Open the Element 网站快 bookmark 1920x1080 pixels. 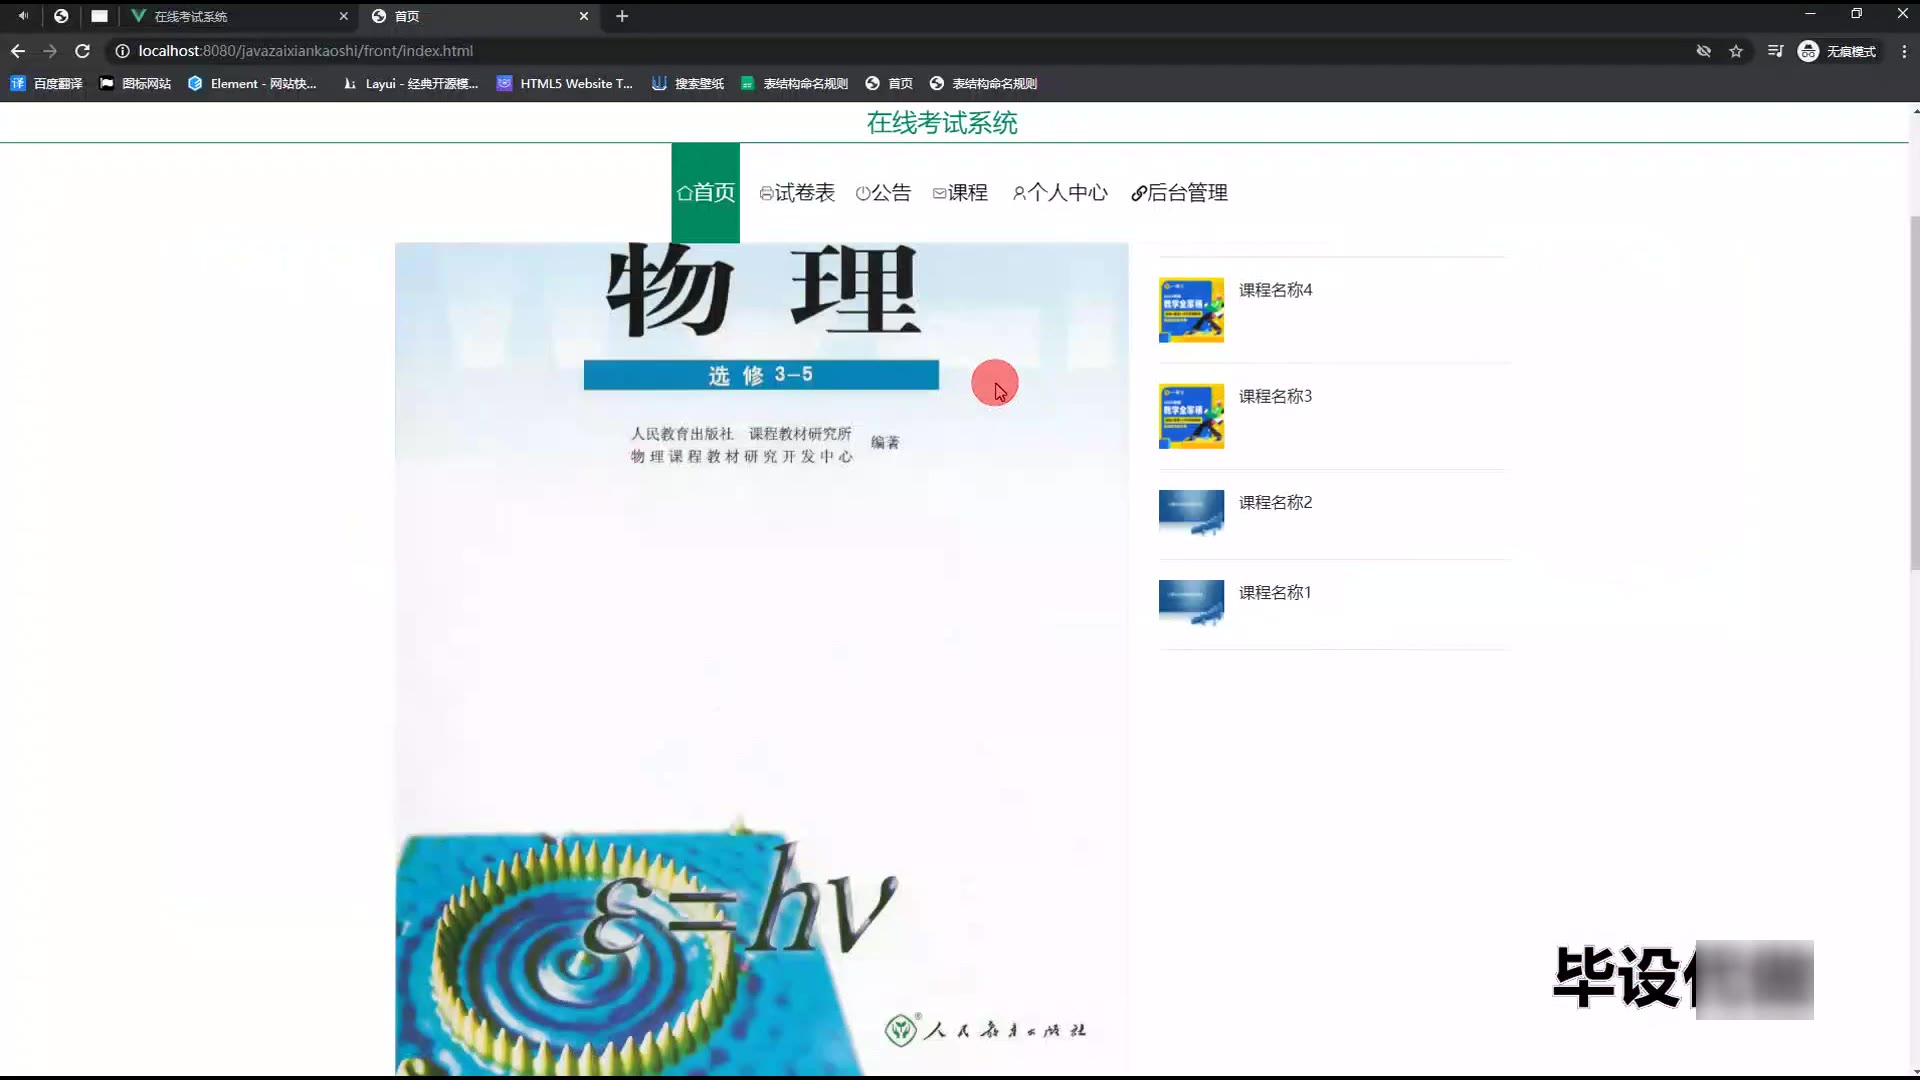[x=252, y=84]
